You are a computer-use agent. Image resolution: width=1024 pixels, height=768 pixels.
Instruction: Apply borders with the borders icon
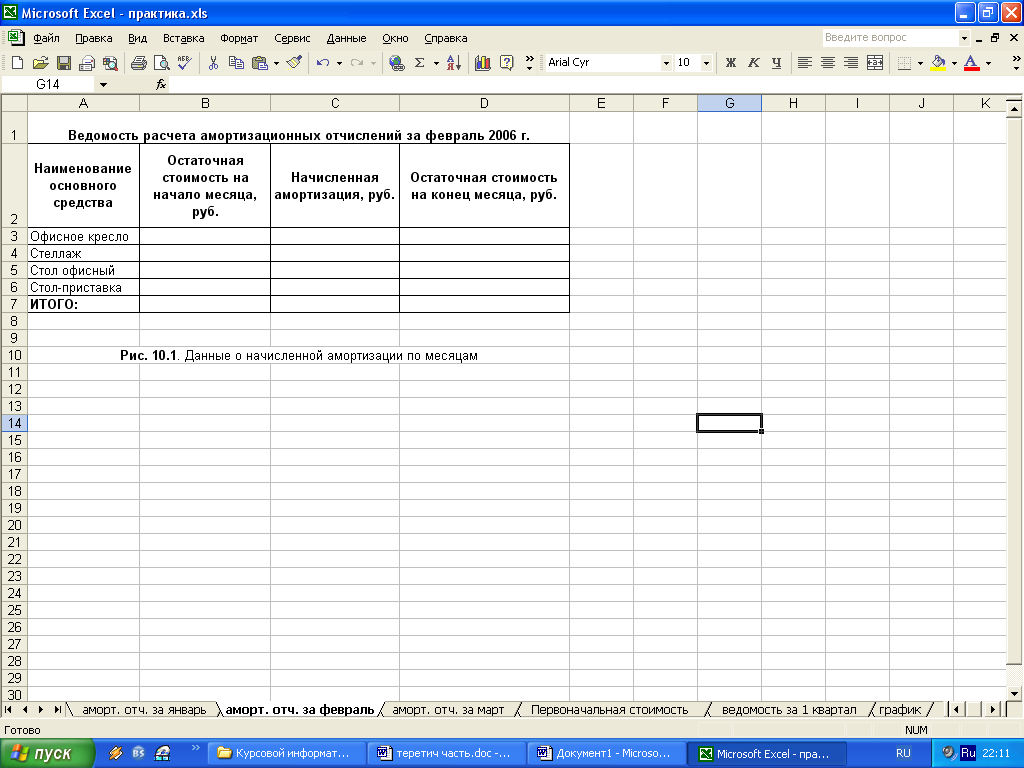click(904, 63)
